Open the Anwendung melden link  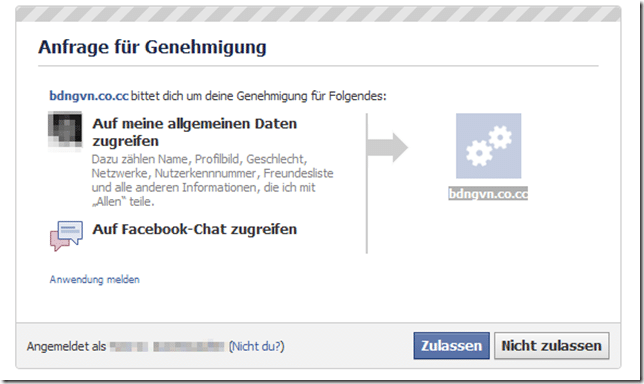click(94, 280)
